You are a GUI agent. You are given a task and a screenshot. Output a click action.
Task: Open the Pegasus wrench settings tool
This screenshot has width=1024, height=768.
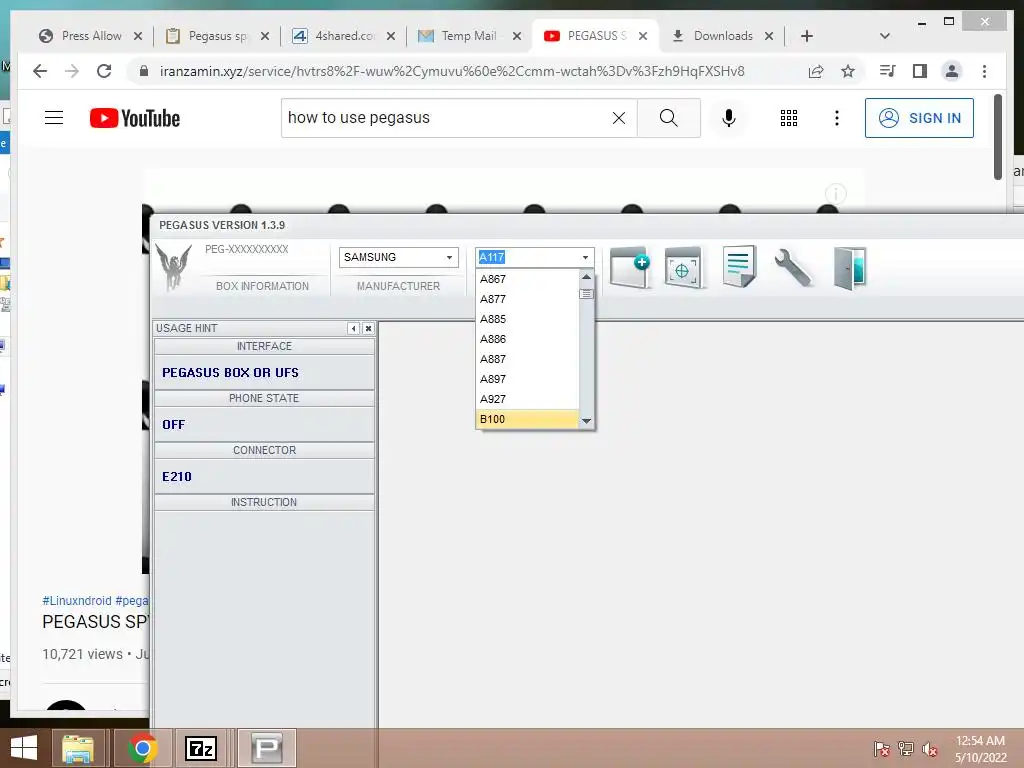coord(793,267)
